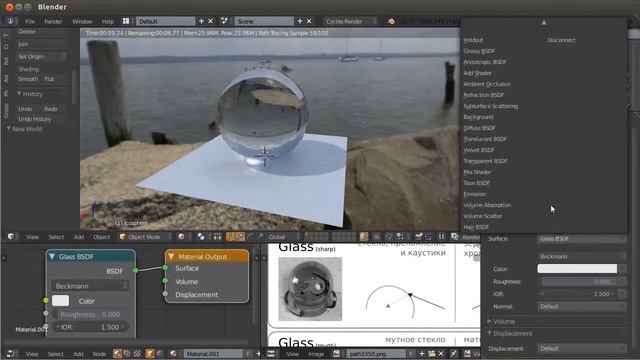
Task: Toggle Smooth shading button
Action: (x=28, y=79)
